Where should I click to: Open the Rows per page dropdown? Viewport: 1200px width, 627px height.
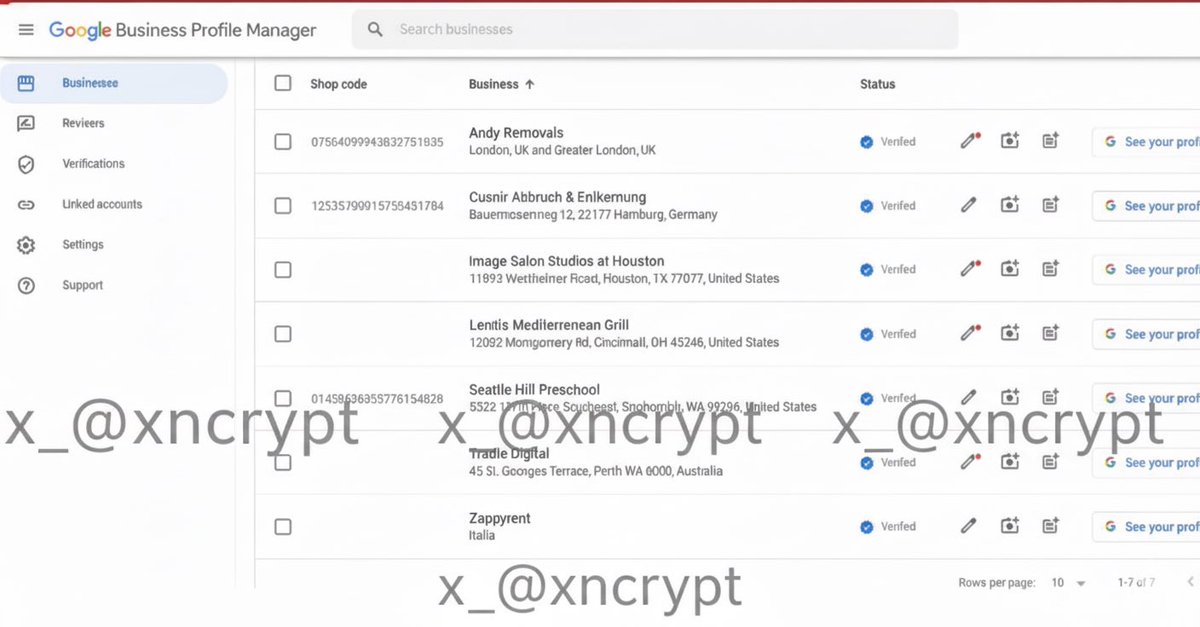(1068, 583)
